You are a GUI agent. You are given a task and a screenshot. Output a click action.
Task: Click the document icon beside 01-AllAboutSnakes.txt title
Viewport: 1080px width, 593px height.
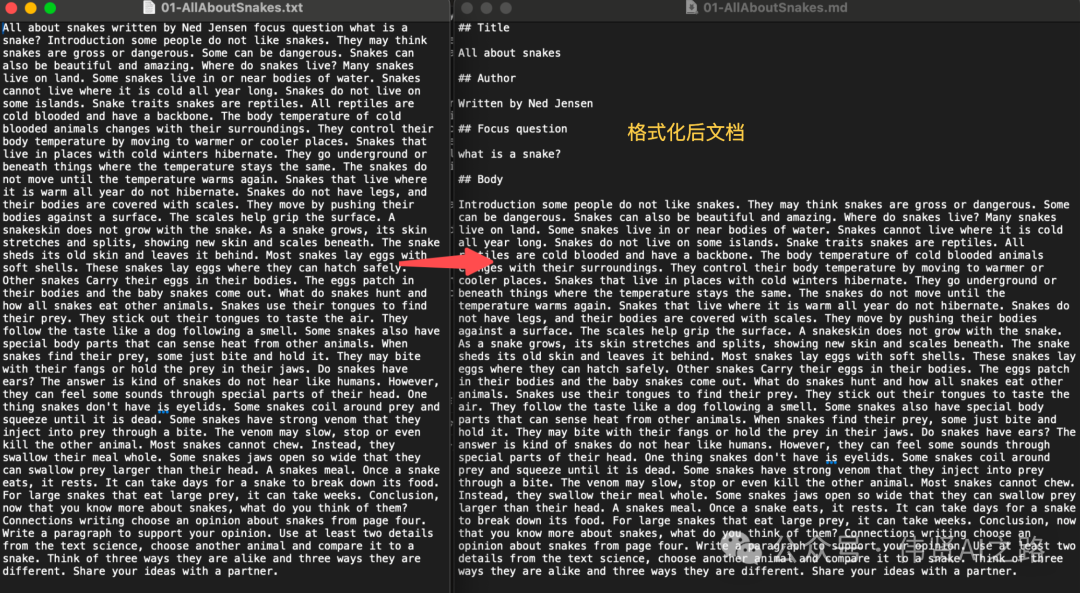click(149, 8)
